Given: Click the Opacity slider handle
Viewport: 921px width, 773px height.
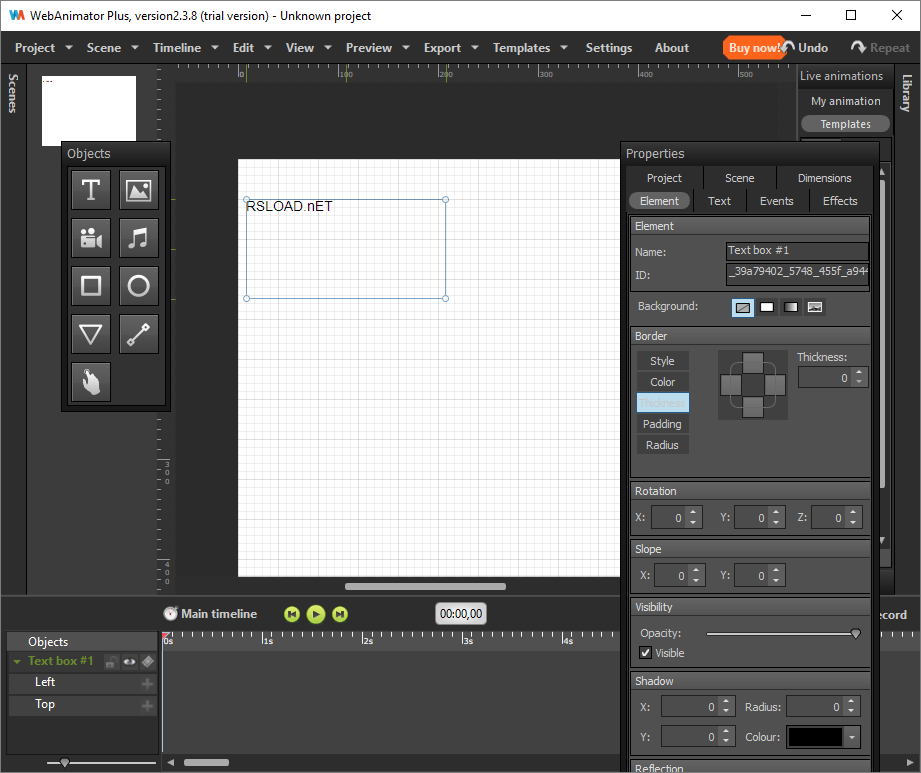Looking at the screenshot, I should click(x=855, y=633).
